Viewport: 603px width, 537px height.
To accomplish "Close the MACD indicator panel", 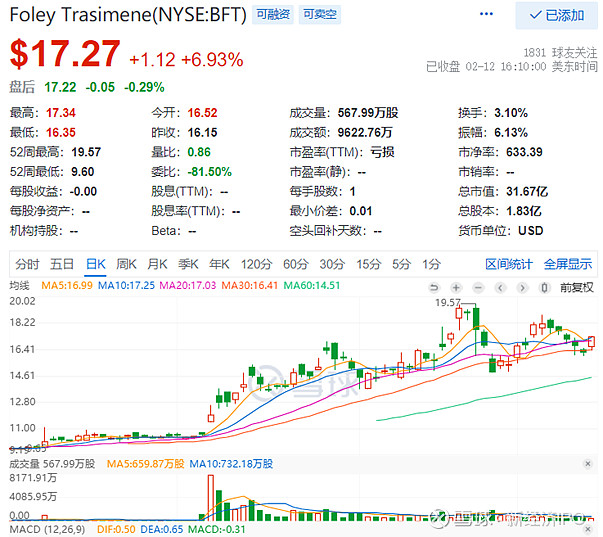I will (588, 530).
